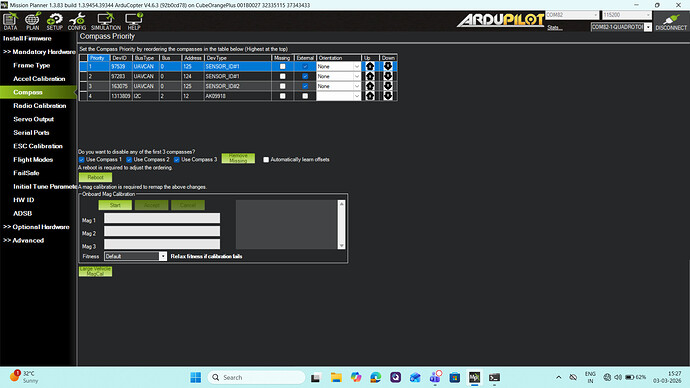Open Microsoft Teams taskbar icon
This screenshot has width=690, height=388.
click(x=435, y=377)
